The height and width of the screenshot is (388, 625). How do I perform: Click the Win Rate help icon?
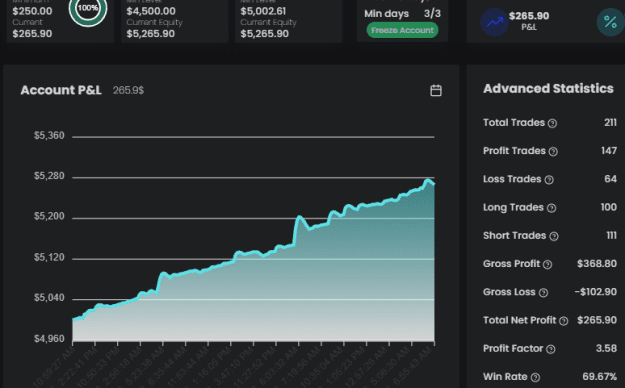pyautogui.click(x=535, y=377)
